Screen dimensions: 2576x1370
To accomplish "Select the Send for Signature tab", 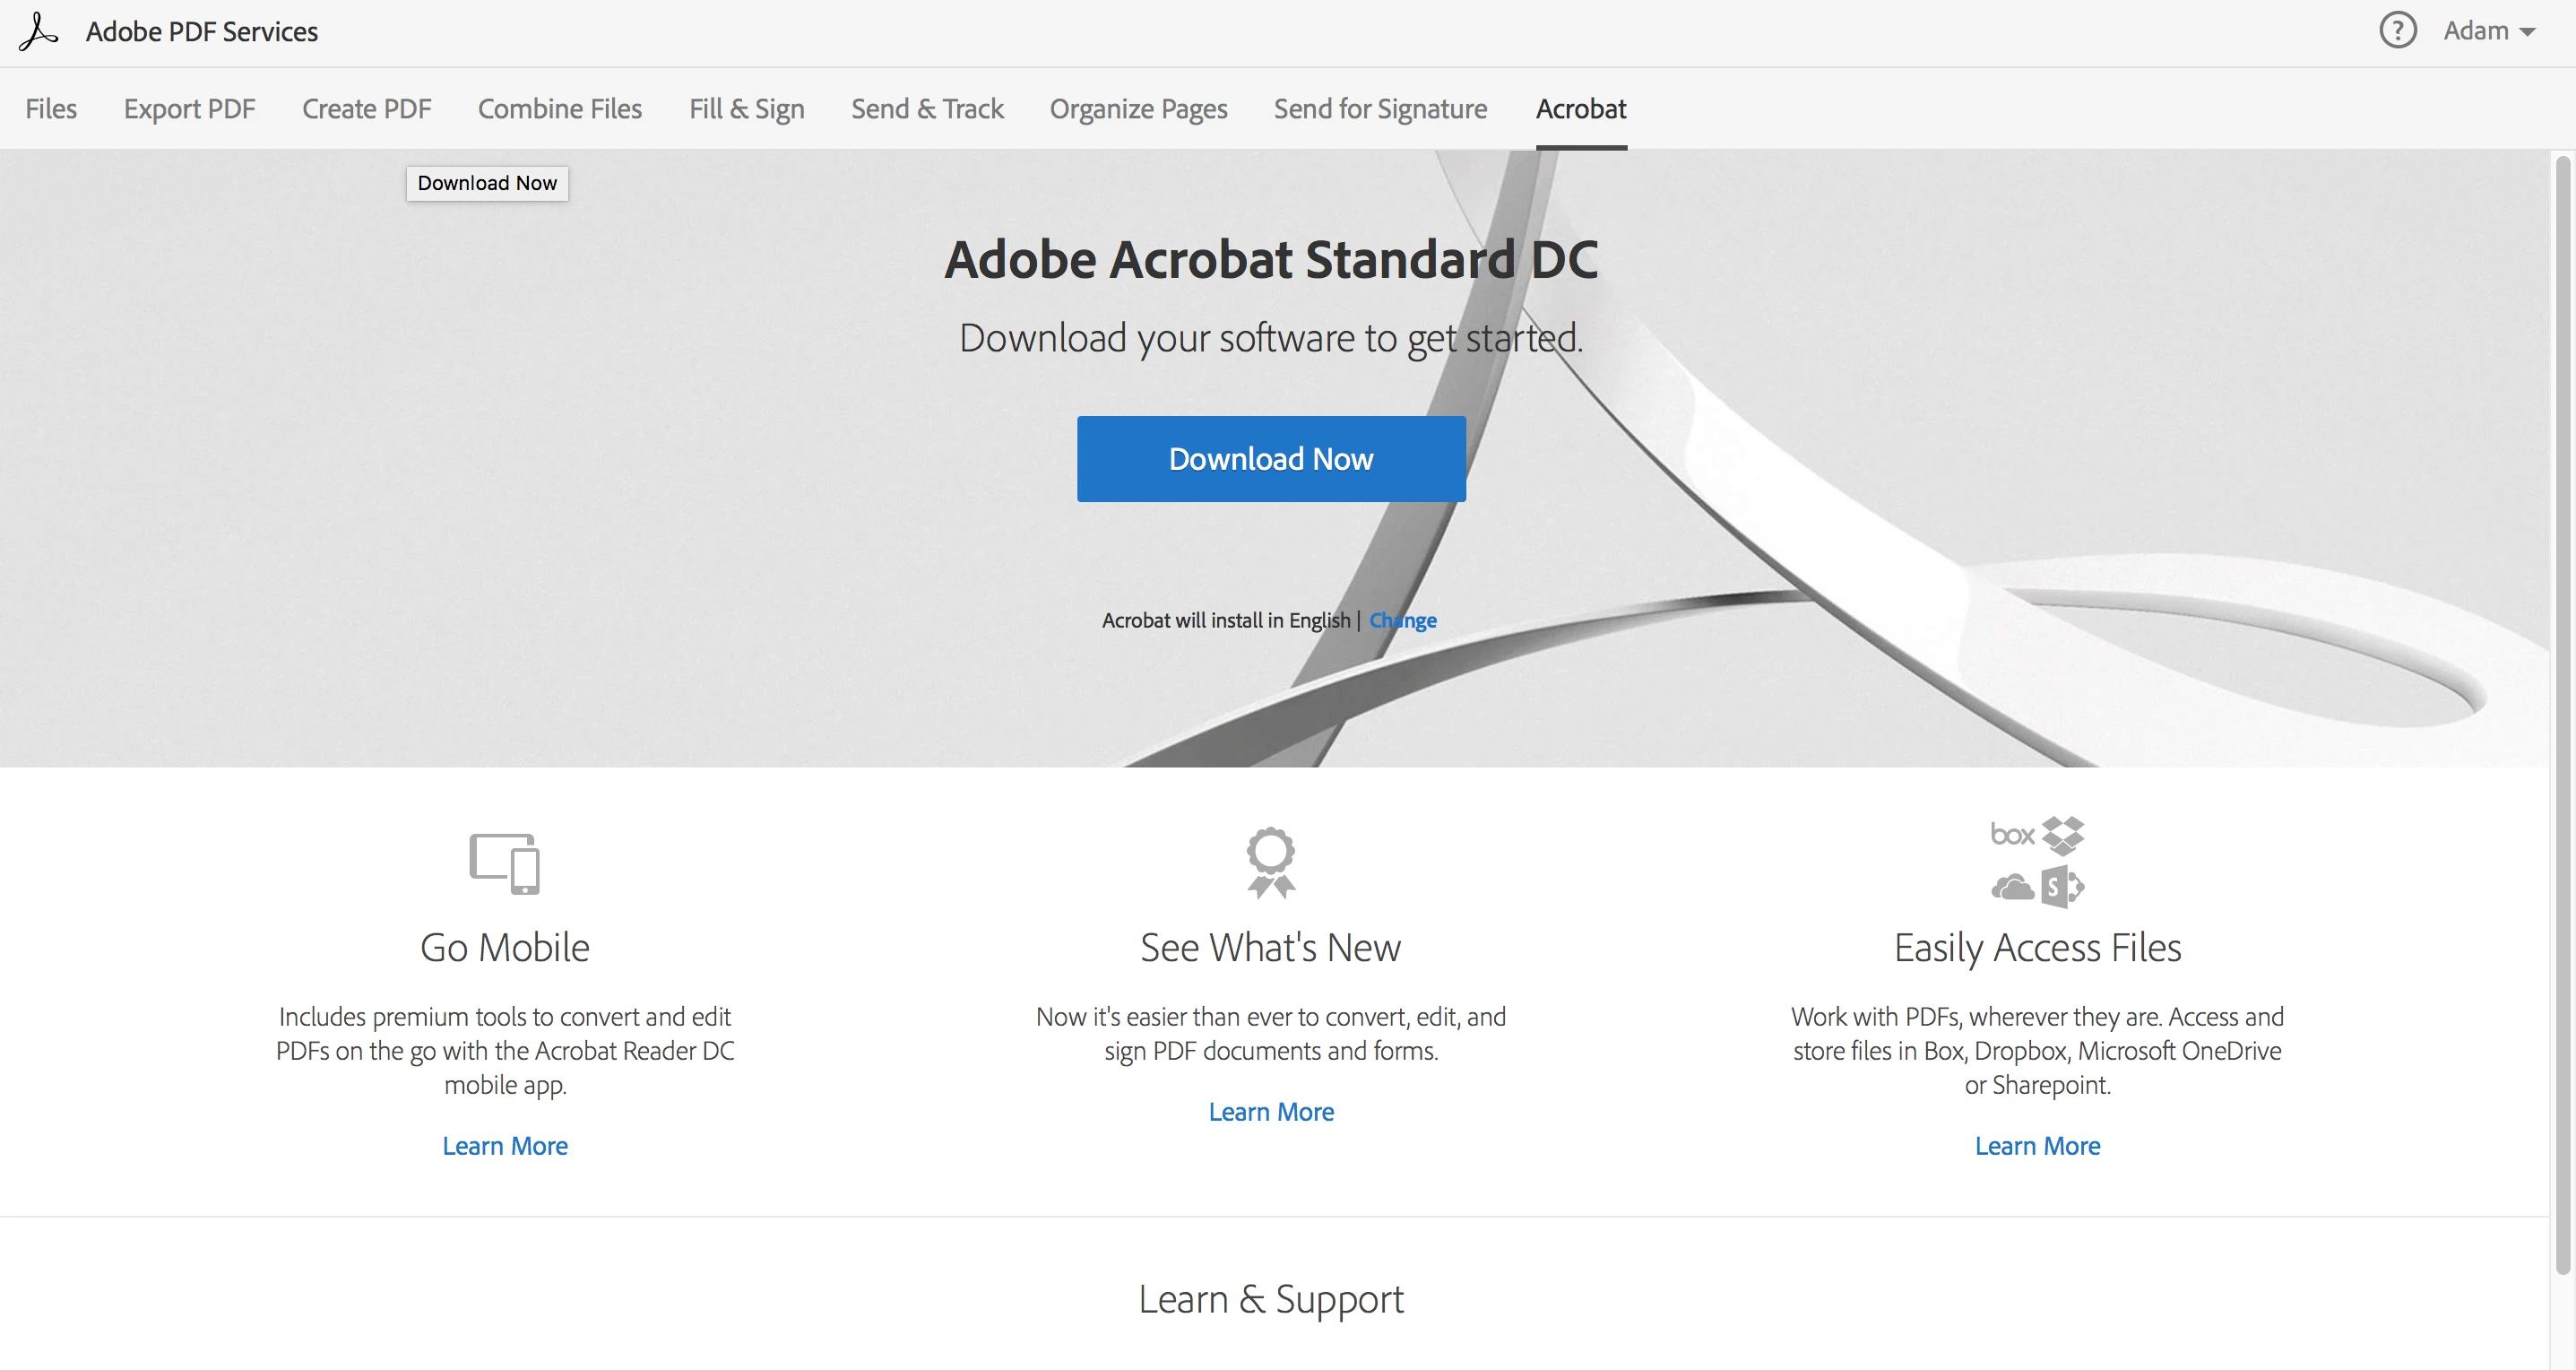I will [x=1380, y=109].
